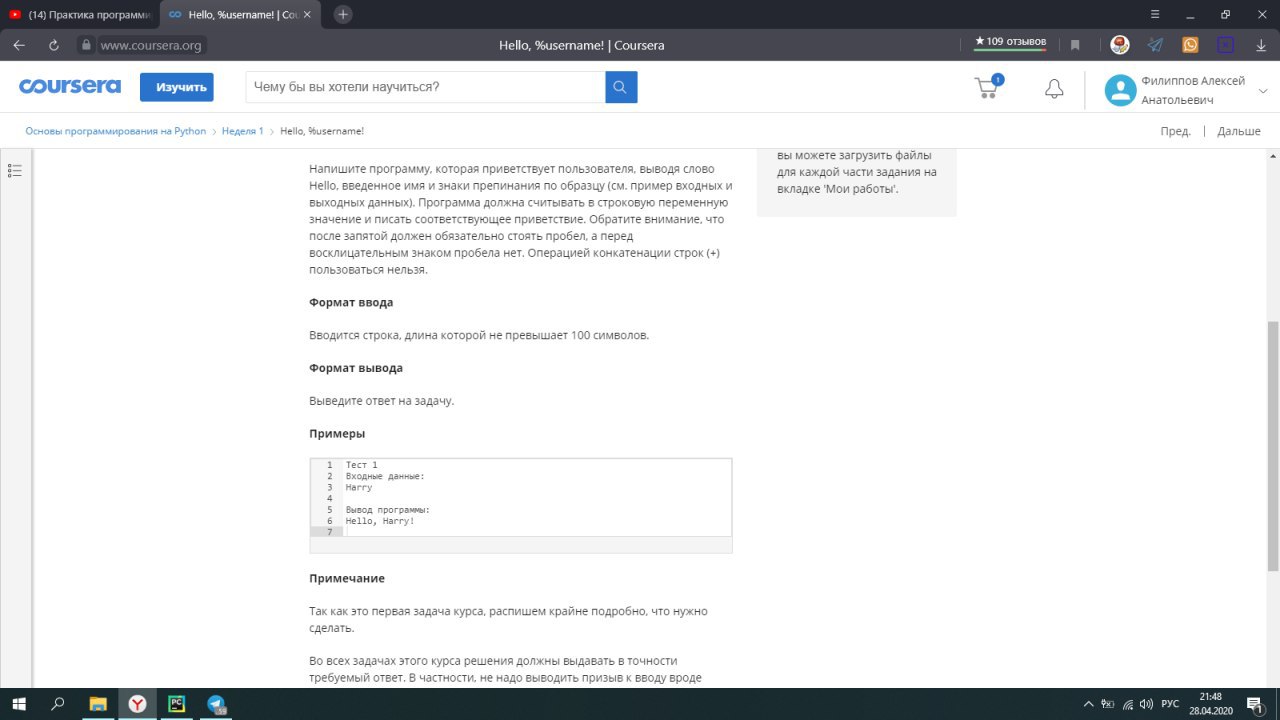Open the Yandex Browser taskbar icon
Screen dimensions: 1280x720
(137, 704)
